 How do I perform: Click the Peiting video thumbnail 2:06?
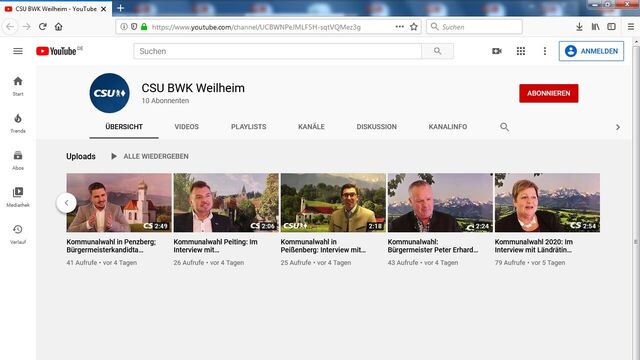pyautogui.click(x=226, y=202)
